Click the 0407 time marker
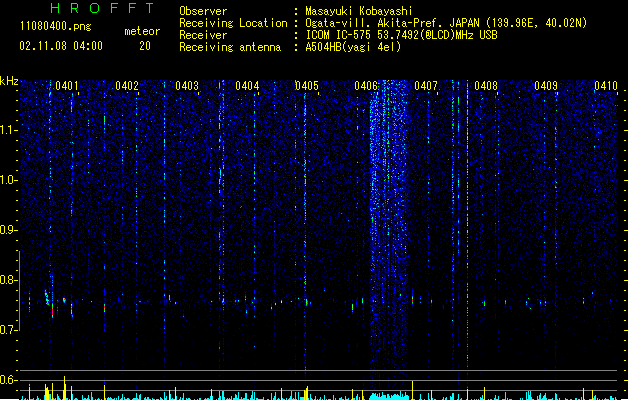The height and width of the screenshot is (400, 629). coord(426,86)
